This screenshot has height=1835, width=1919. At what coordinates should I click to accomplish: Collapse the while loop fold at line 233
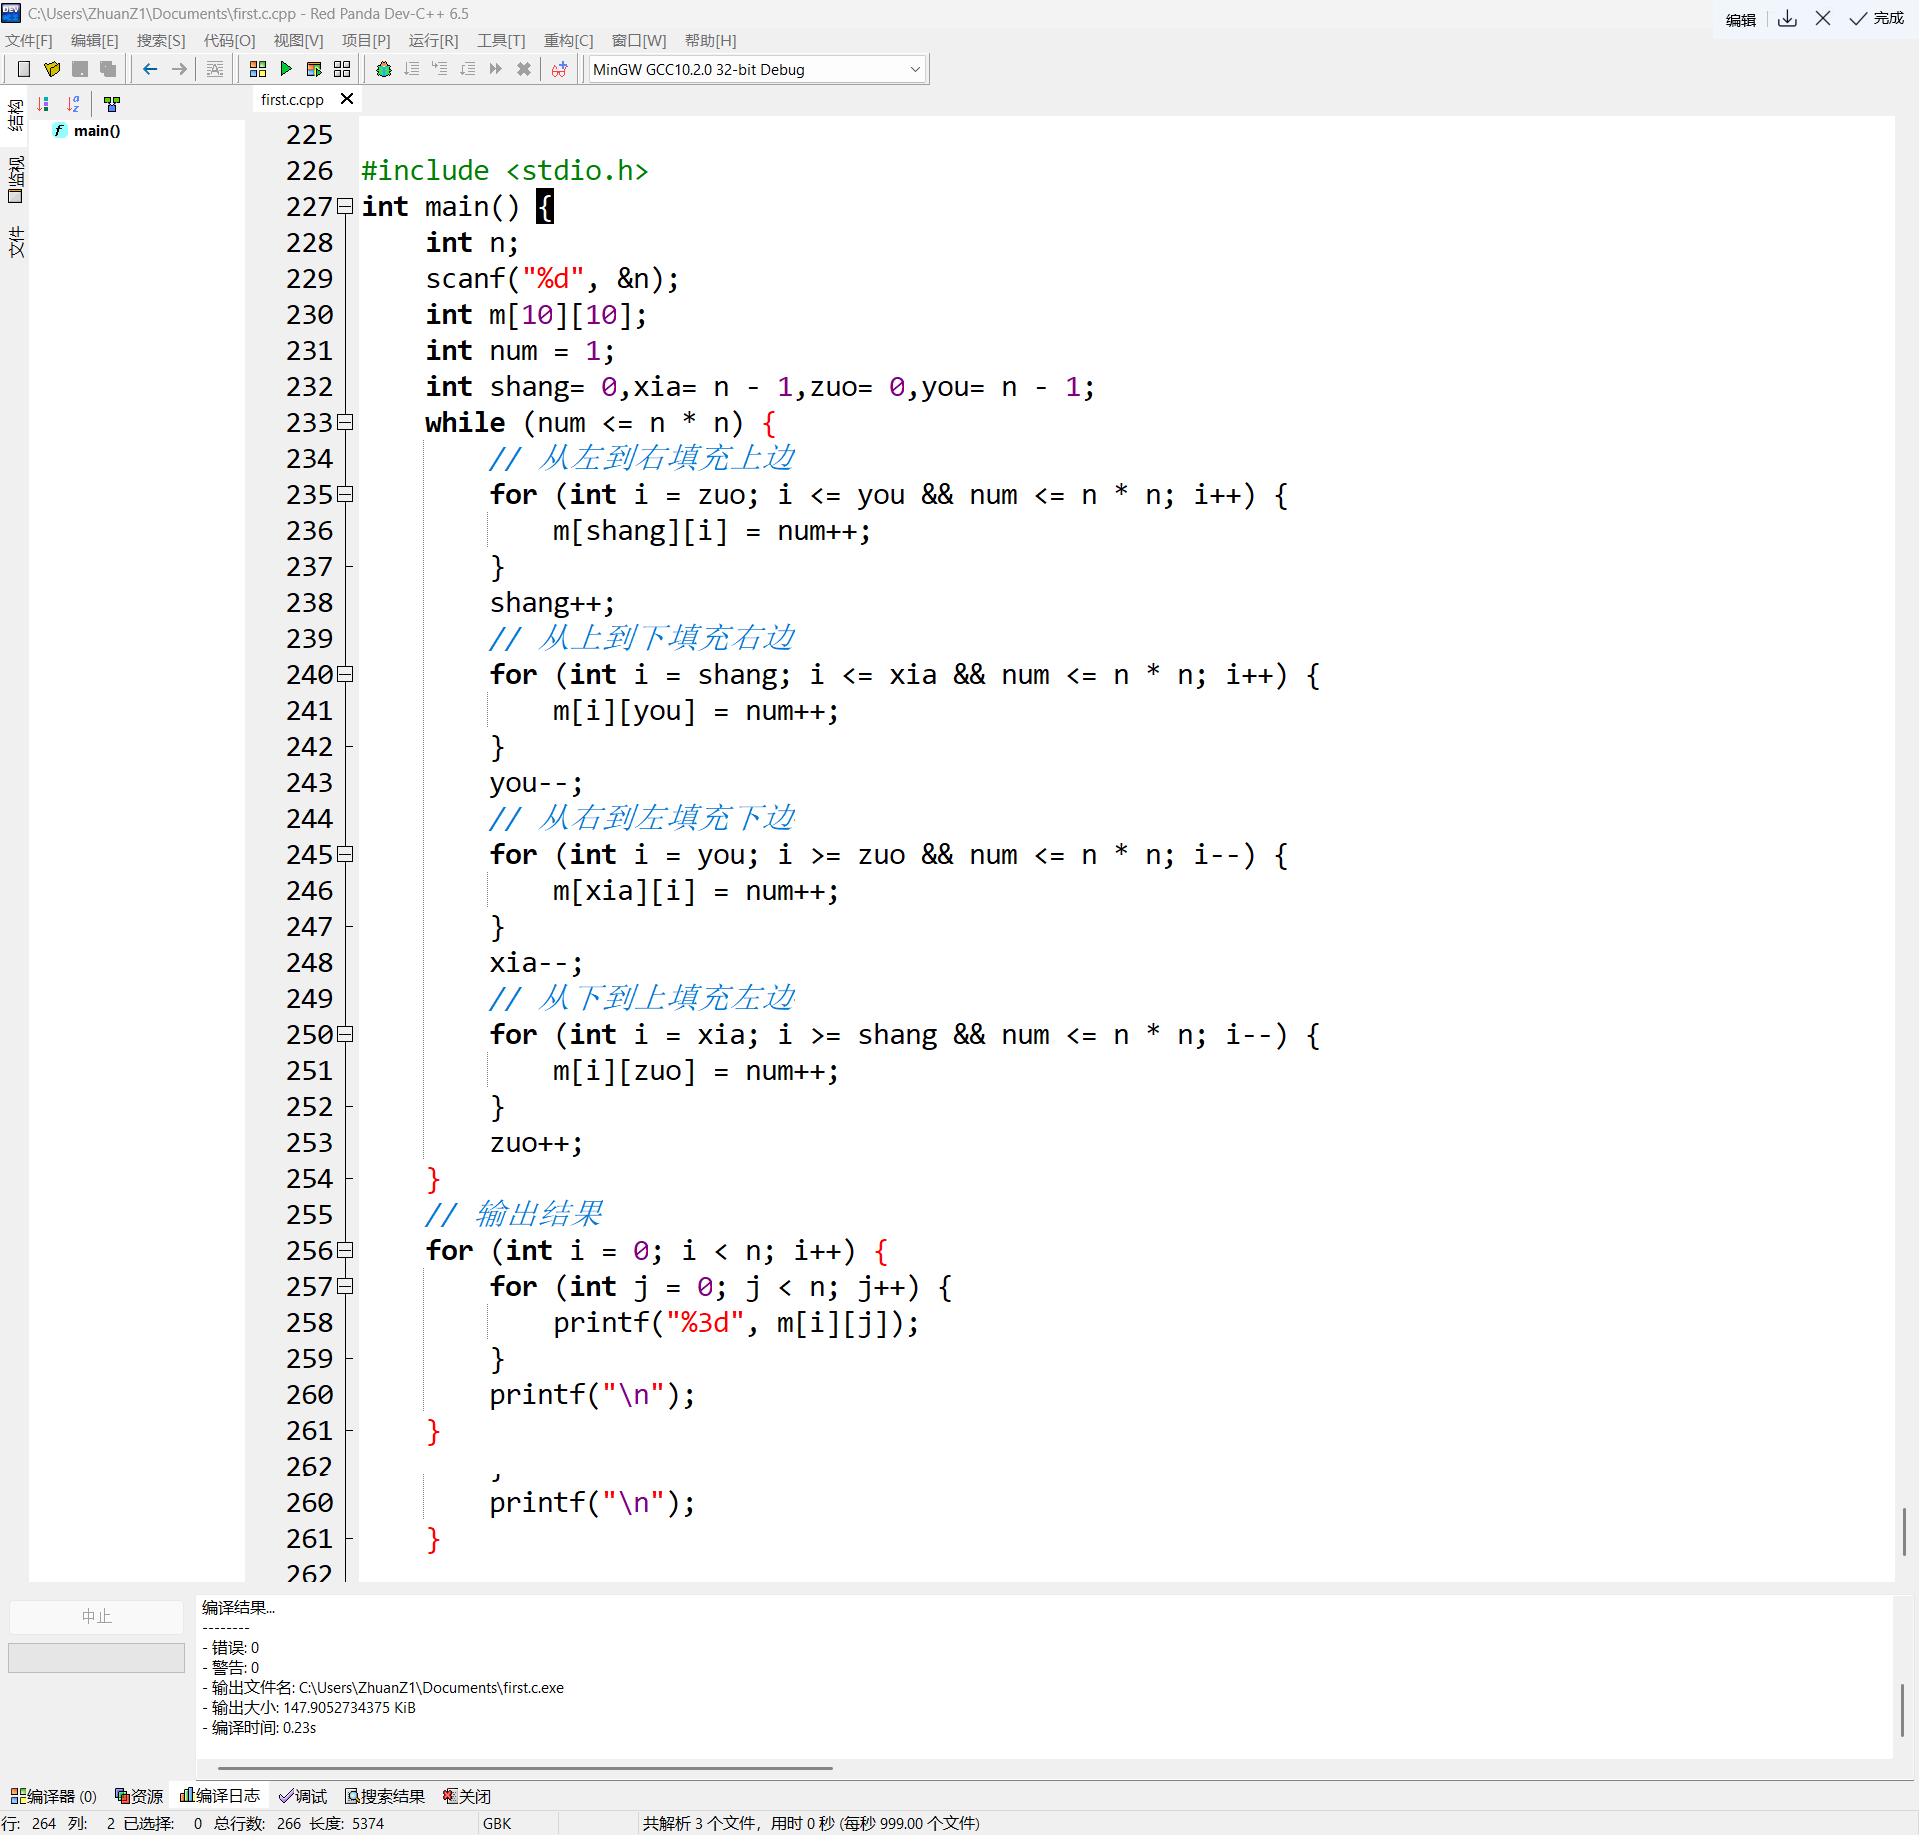click(345, 423)
